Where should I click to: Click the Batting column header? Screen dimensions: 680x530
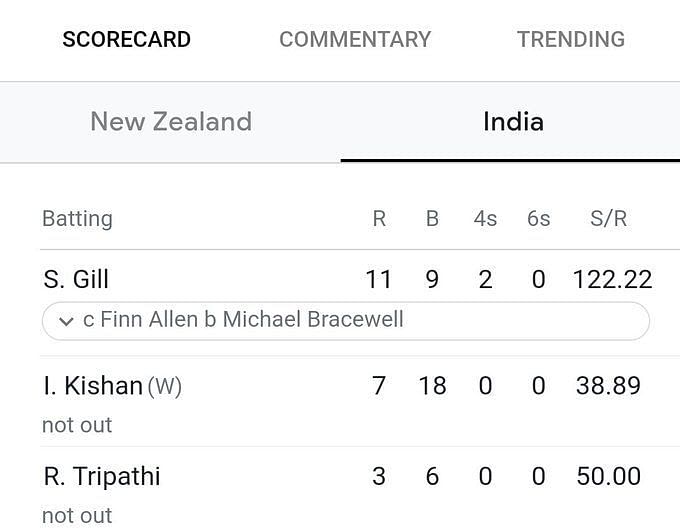78,219
